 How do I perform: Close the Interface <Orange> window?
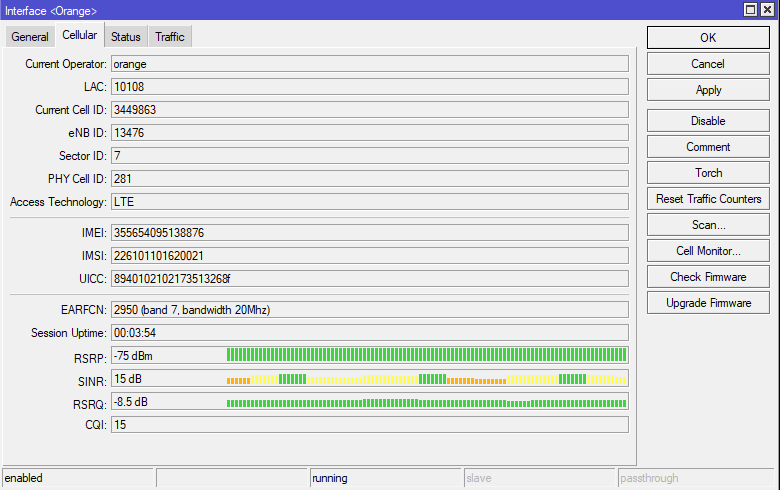pos(767,9)
